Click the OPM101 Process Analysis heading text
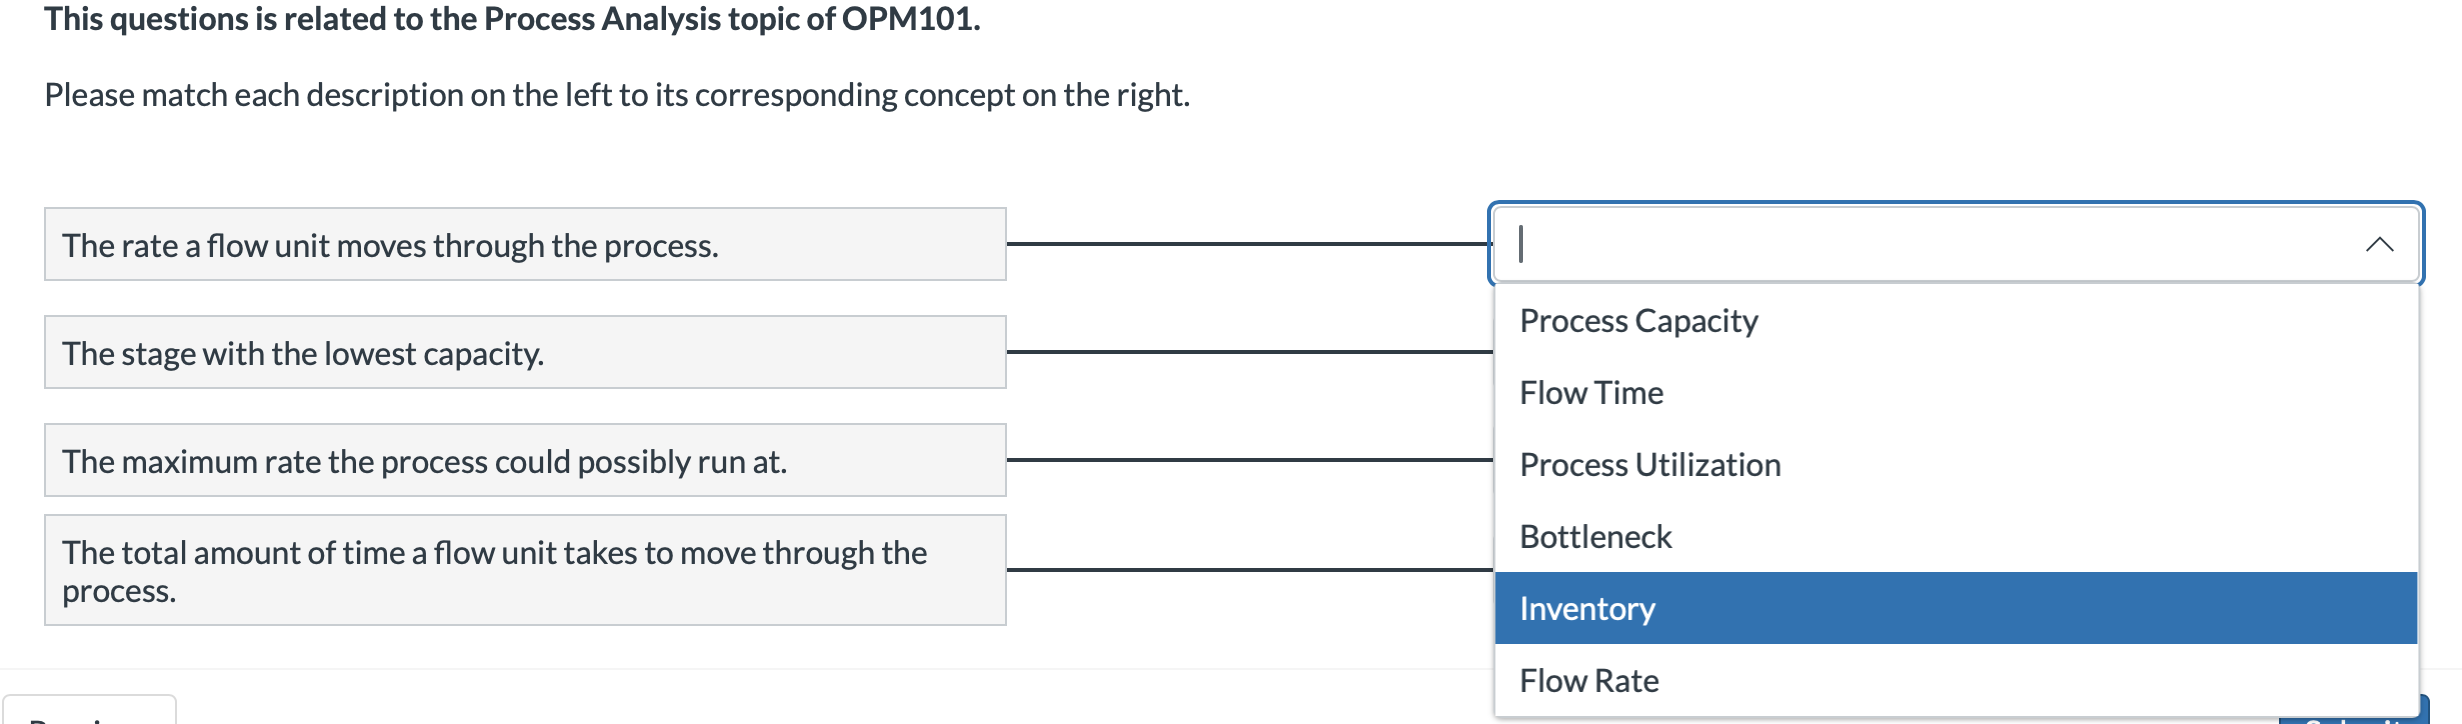The height and width of the screenshot is (724, 2462). tap(510, 17)
